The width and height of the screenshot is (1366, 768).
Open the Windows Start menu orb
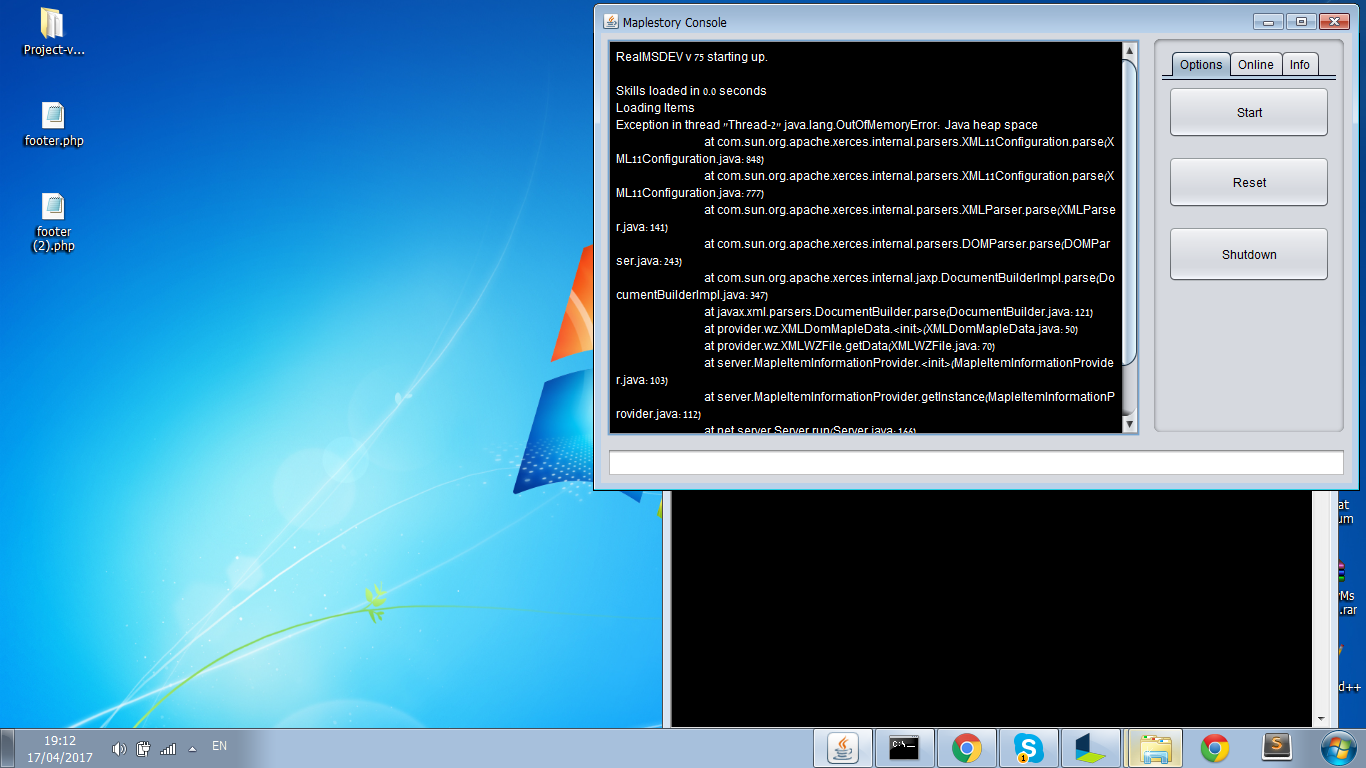pyautogui.click(x=1337, y=748)
